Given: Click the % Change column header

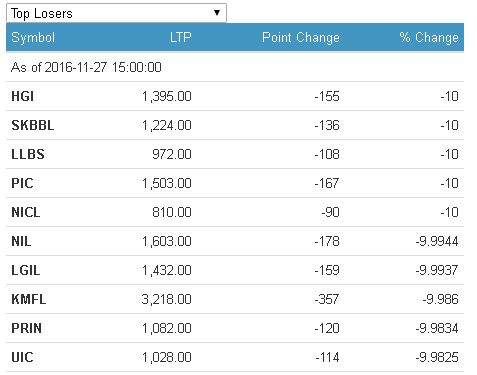Looking at the screenshot, I should pyautogui.click(x=429, y=38).
